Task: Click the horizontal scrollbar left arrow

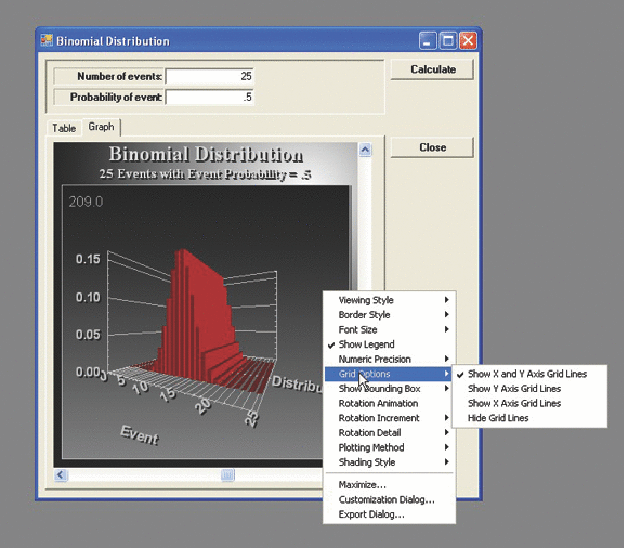Action: tap(61, 475)
